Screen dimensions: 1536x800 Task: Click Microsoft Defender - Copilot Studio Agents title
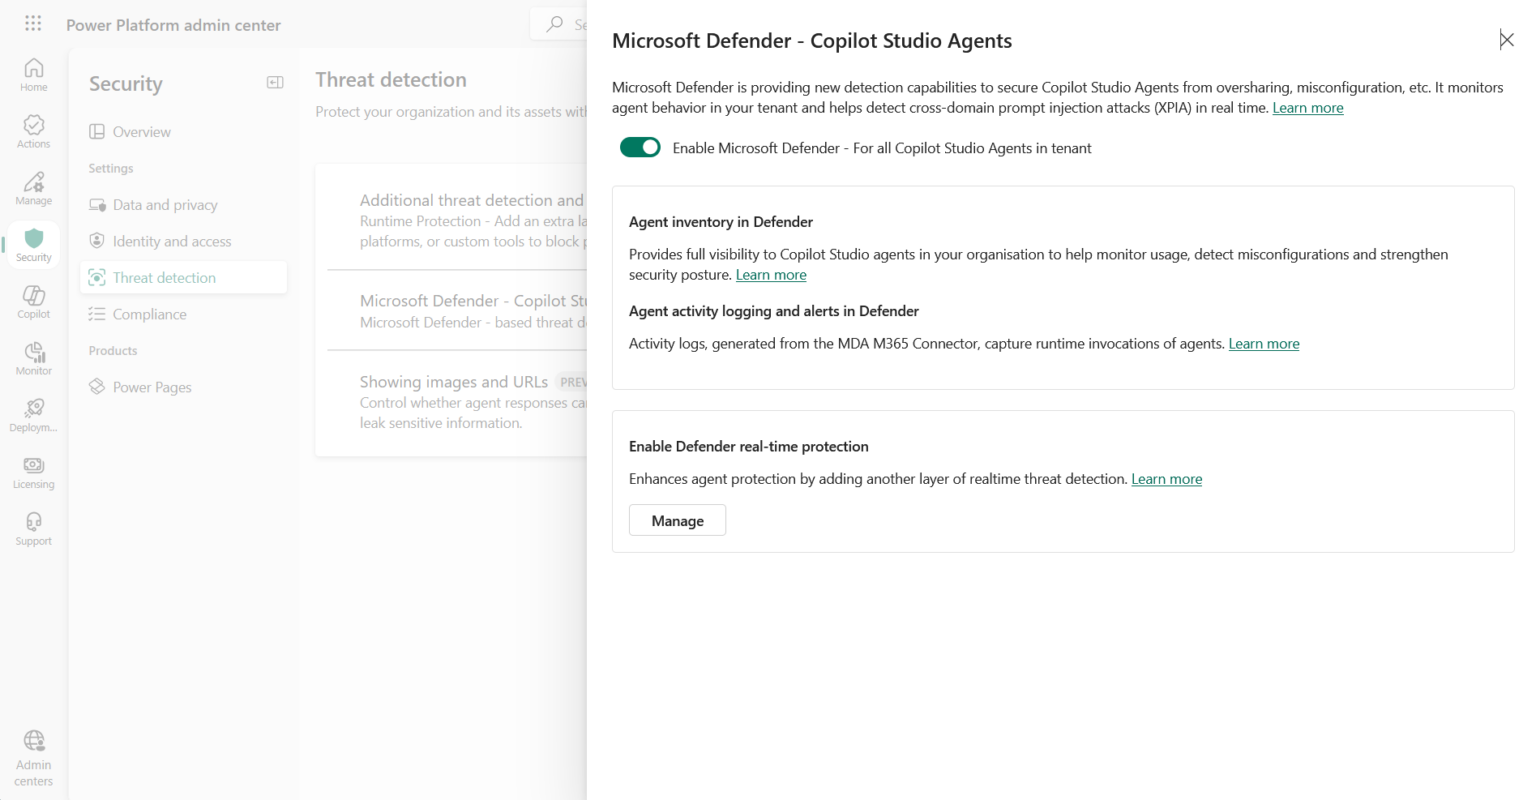pos(812,41)
